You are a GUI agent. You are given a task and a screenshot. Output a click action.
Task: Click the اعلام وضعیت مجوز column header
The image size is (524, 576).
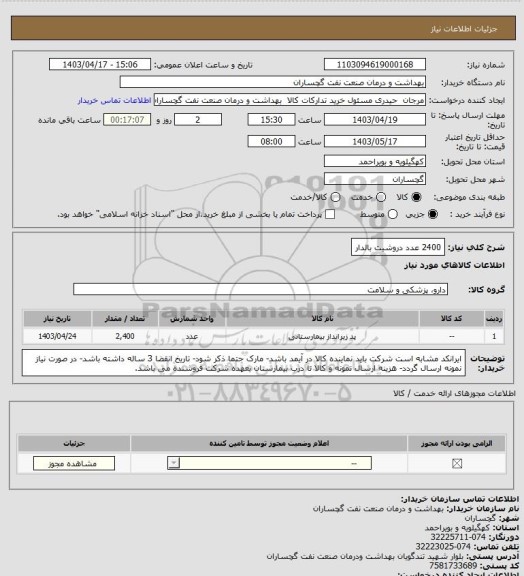pos(269,443)
